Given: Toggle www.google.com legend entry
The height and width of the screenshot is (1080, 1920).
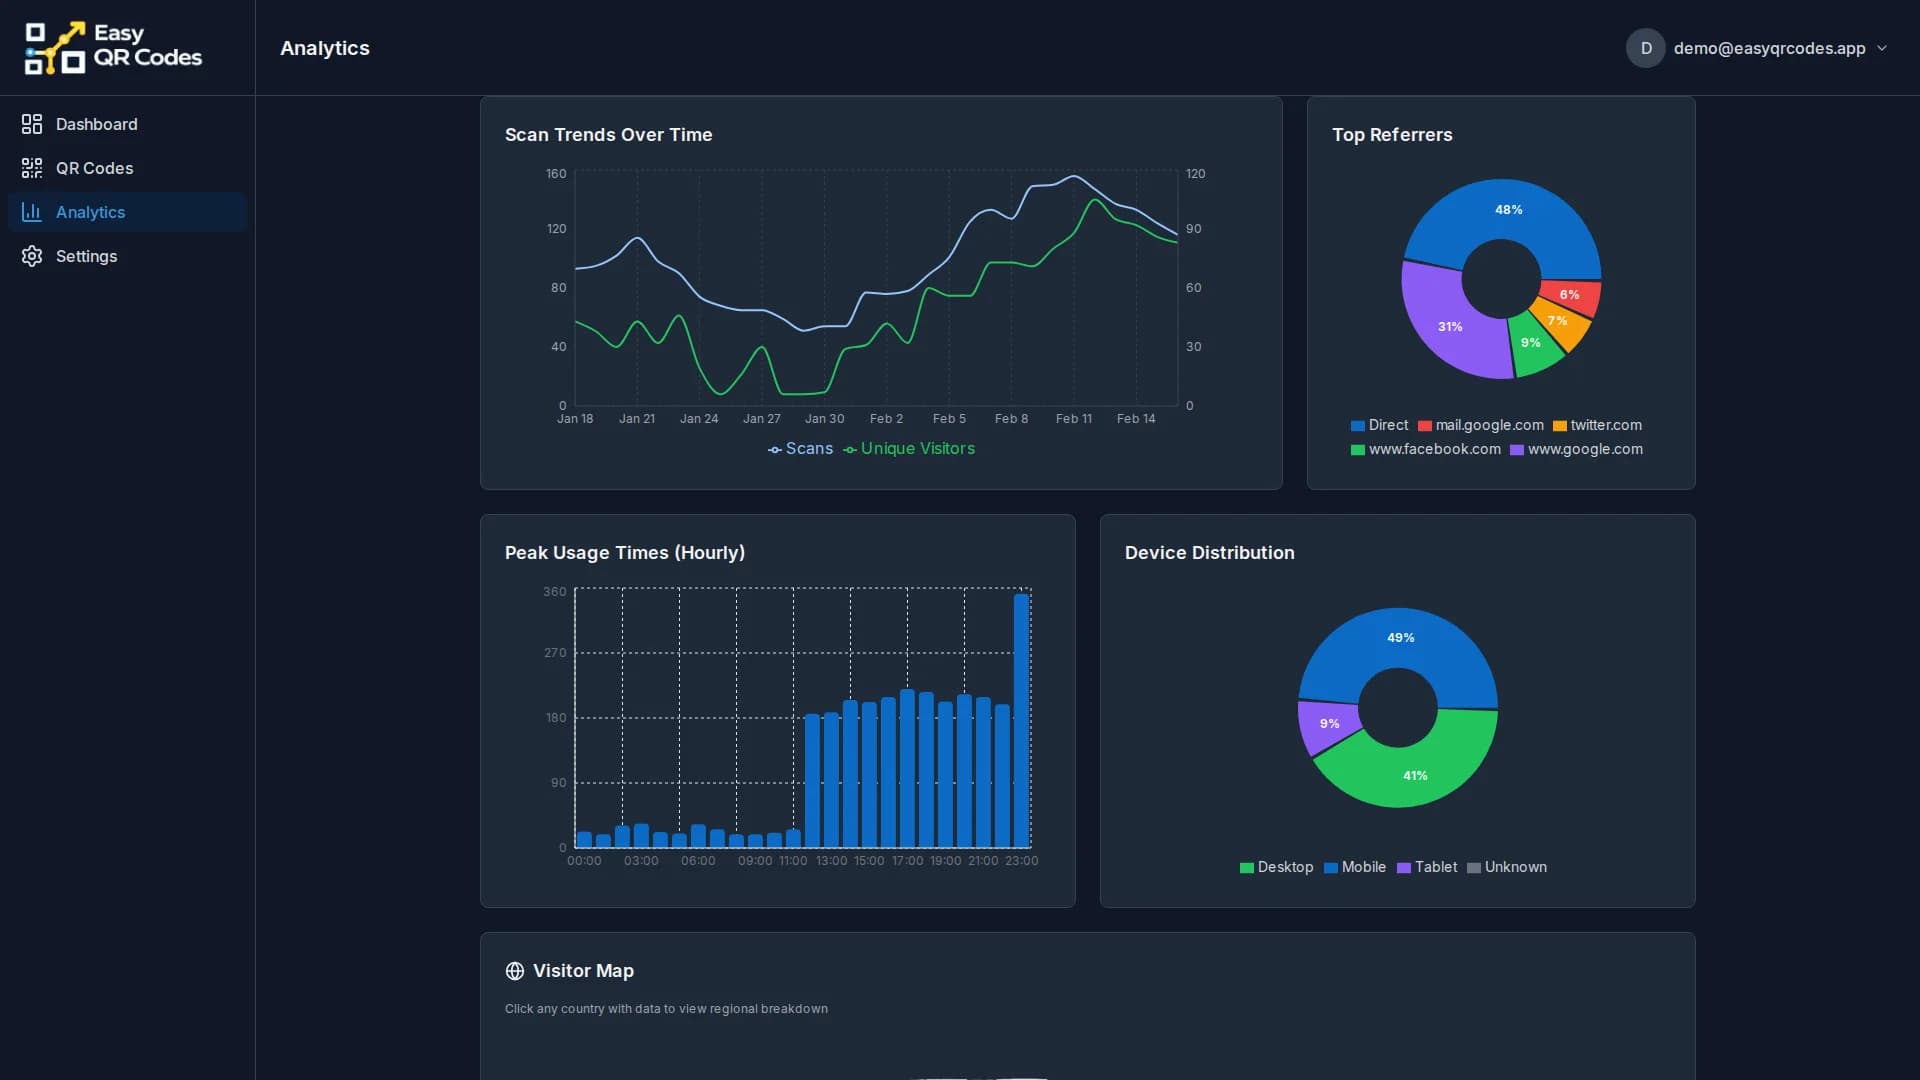Looking at the screenshot, I should point(1576,449).
